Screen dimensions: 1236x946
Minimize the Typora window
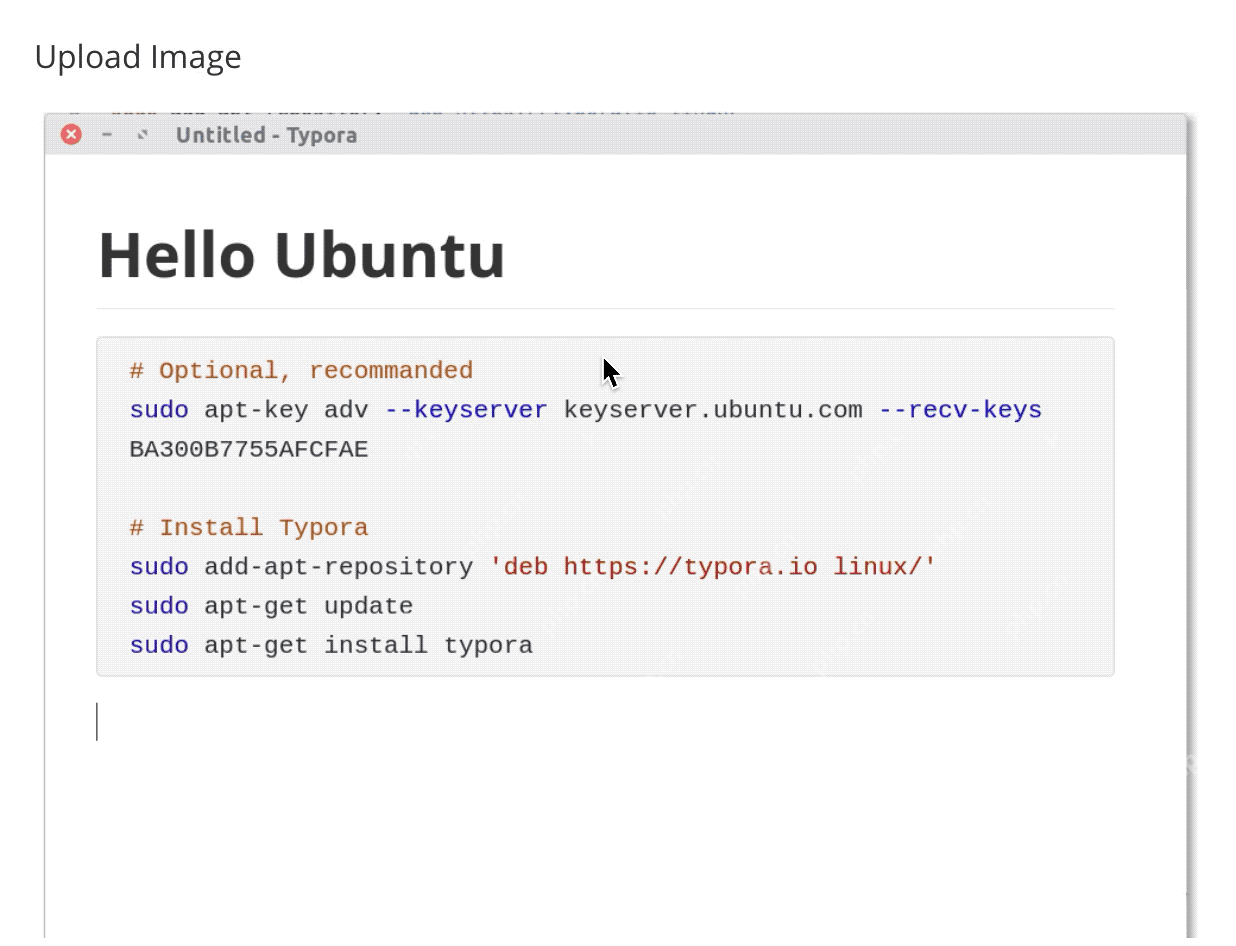tap(107, 134)
